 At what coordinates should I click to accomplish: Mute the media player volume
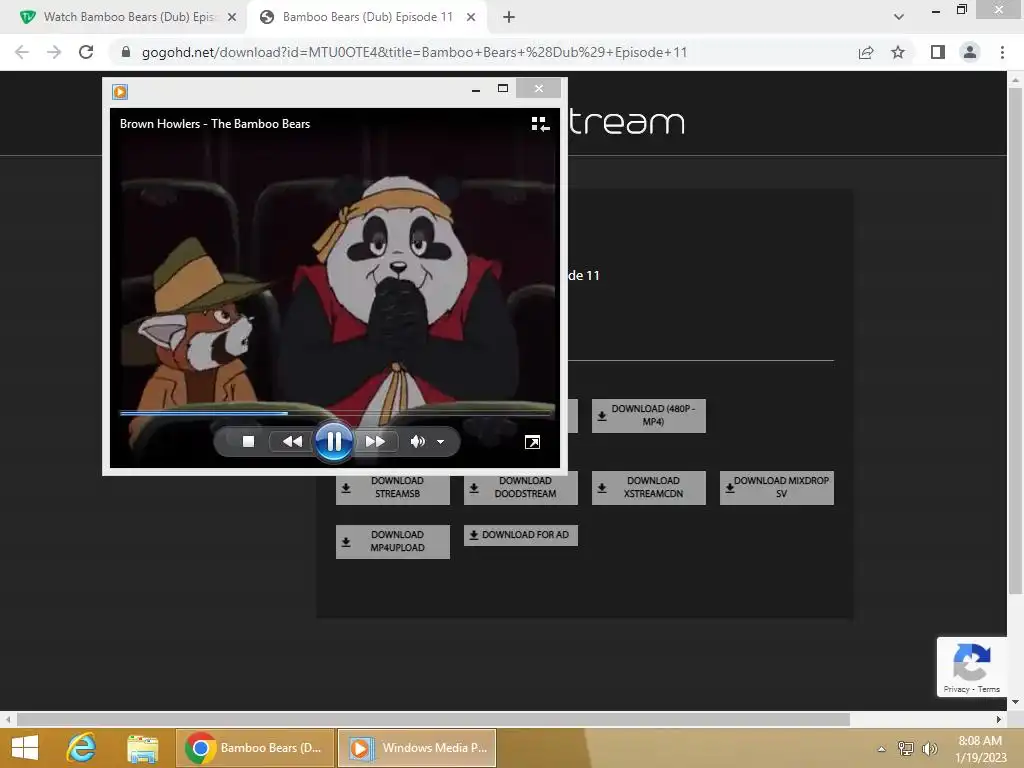point(417,442)
